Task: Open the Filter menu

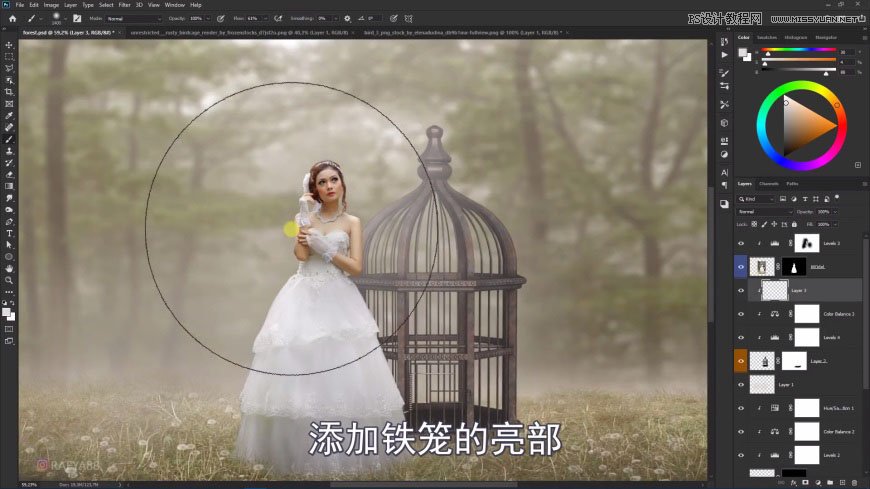Action: pyautogui.click(x=124, y=4)
